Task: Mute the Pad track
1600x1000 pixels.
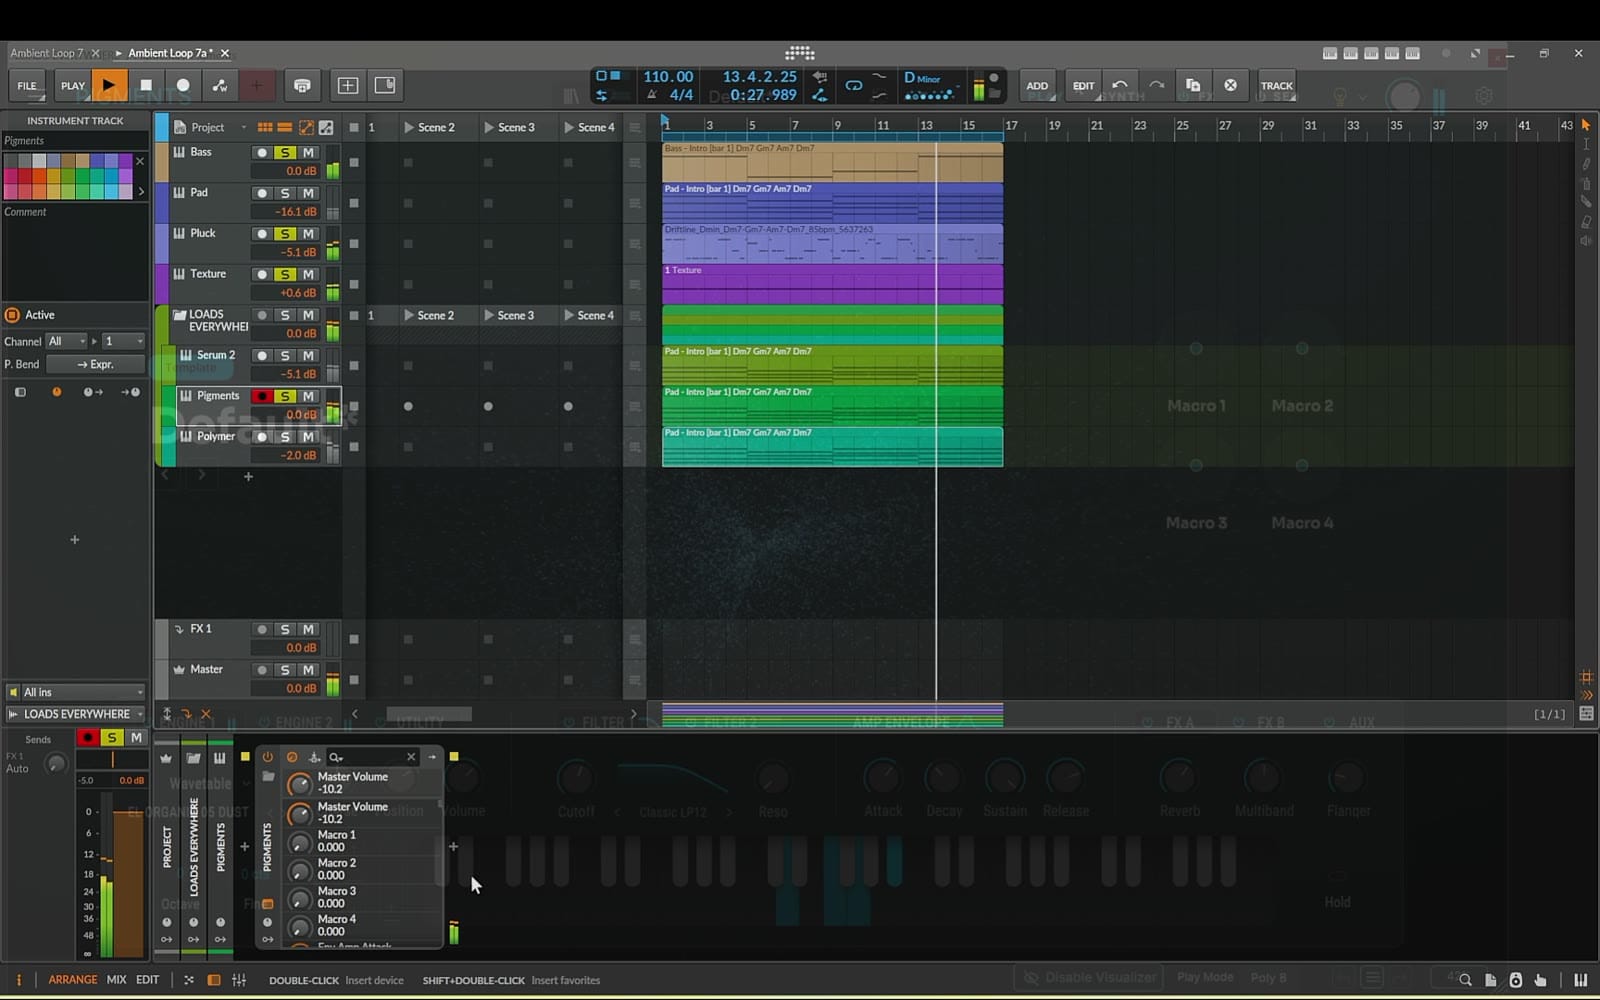Action: 309,193
